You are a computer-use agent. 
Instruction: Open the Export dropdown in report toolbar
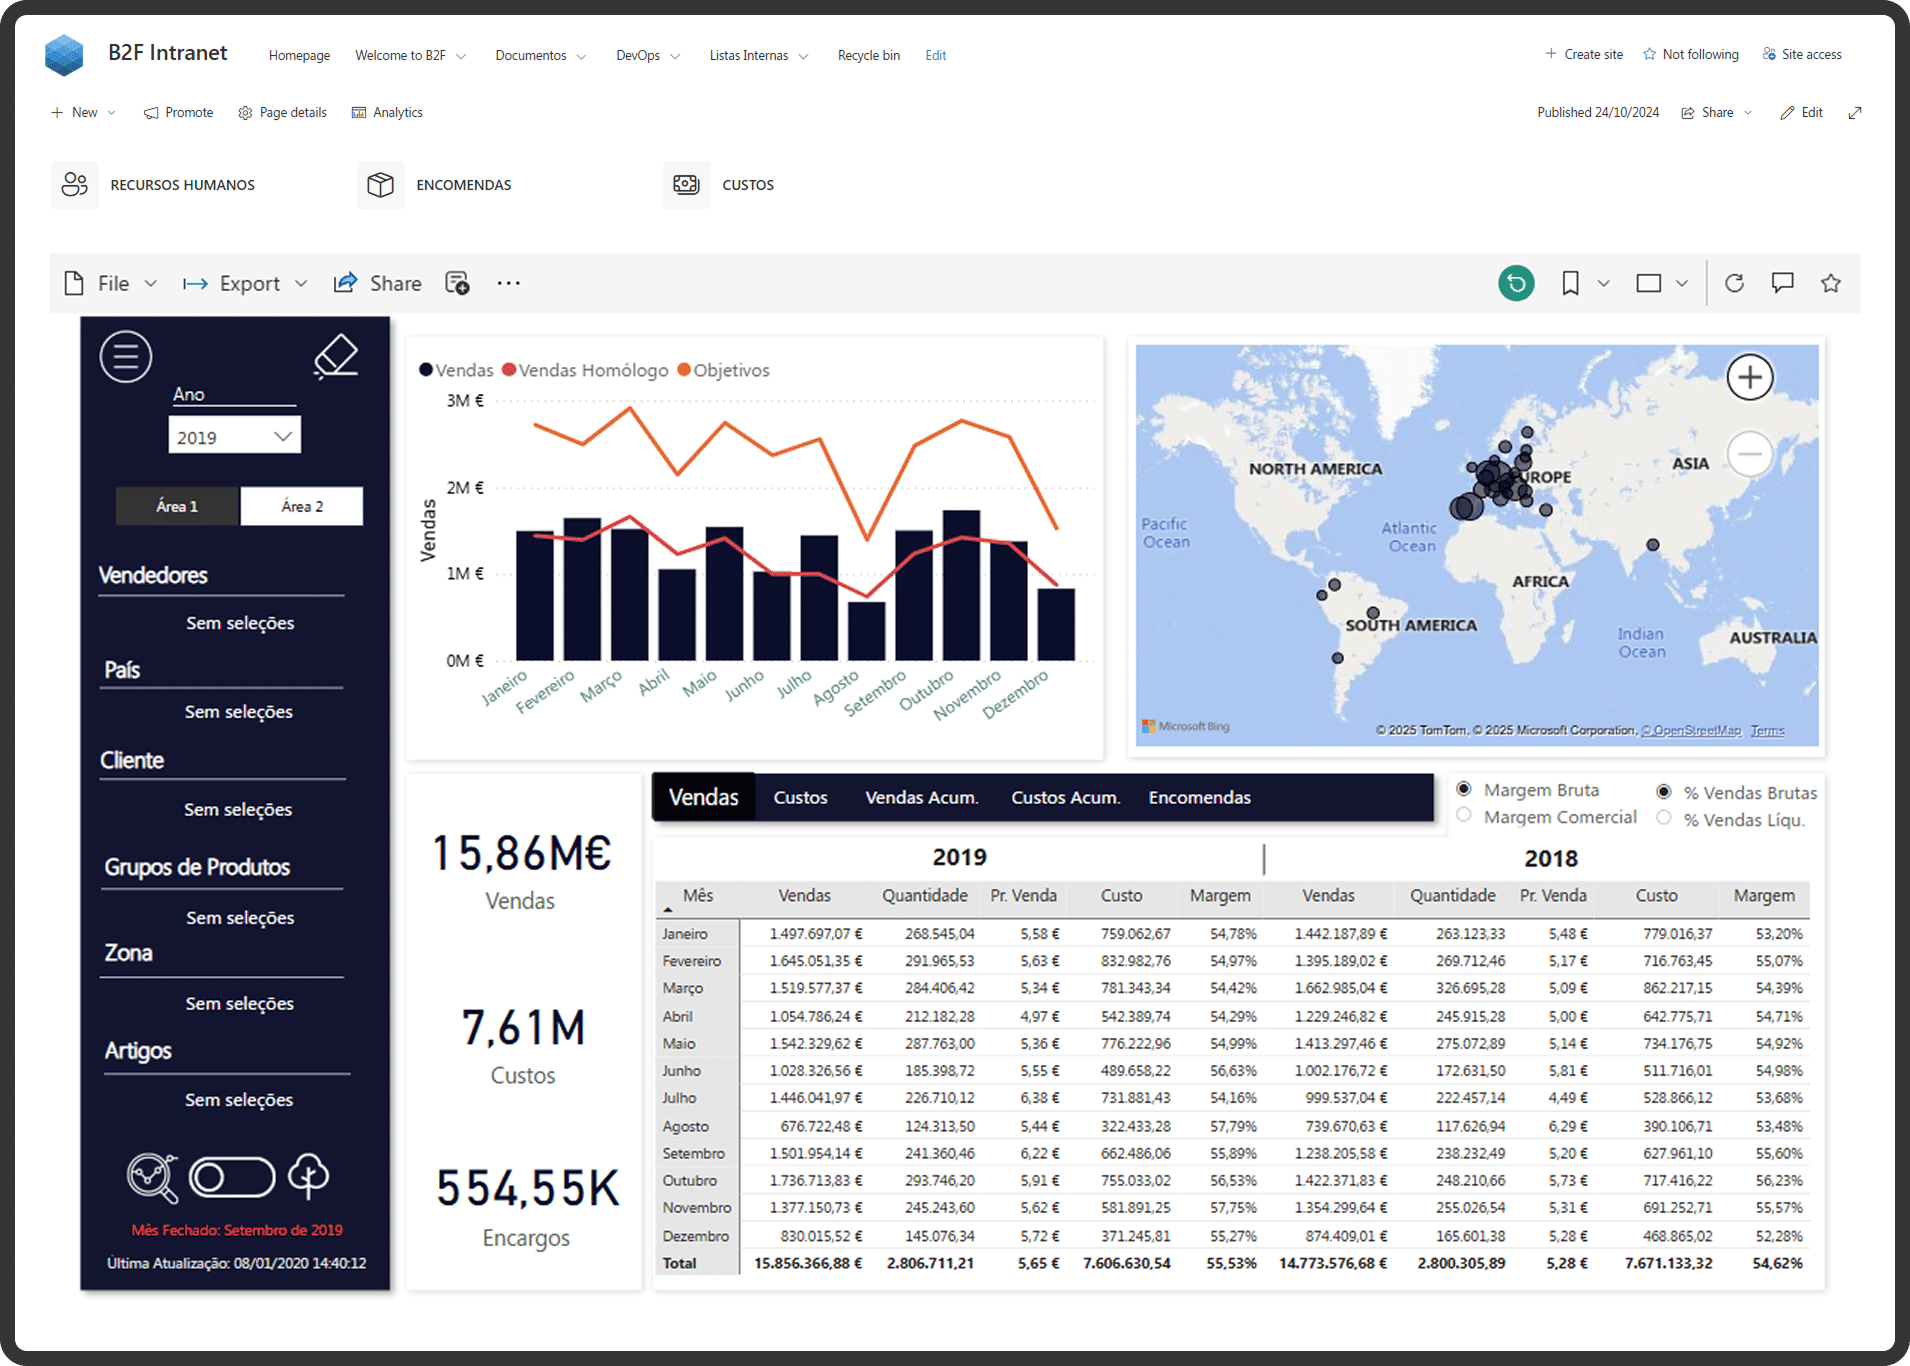(245, 283)
